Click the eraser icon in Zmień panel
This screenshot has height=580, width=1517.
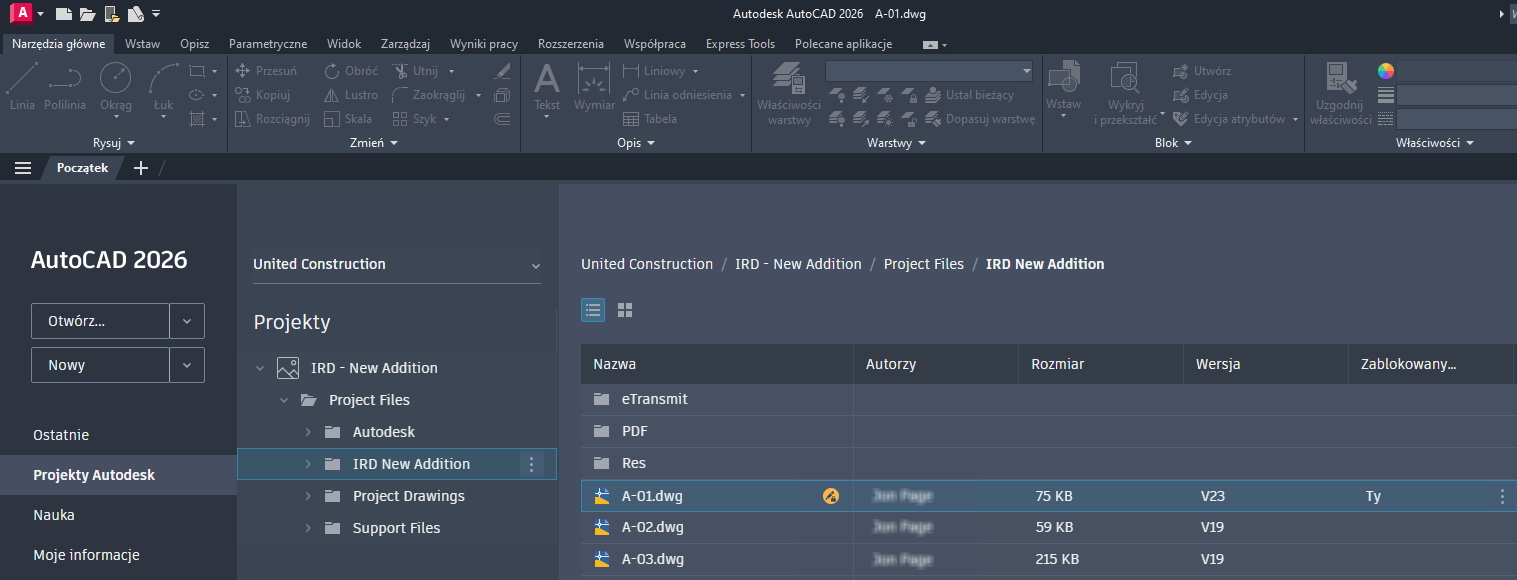pyautogui.click(x=502, y=71)
